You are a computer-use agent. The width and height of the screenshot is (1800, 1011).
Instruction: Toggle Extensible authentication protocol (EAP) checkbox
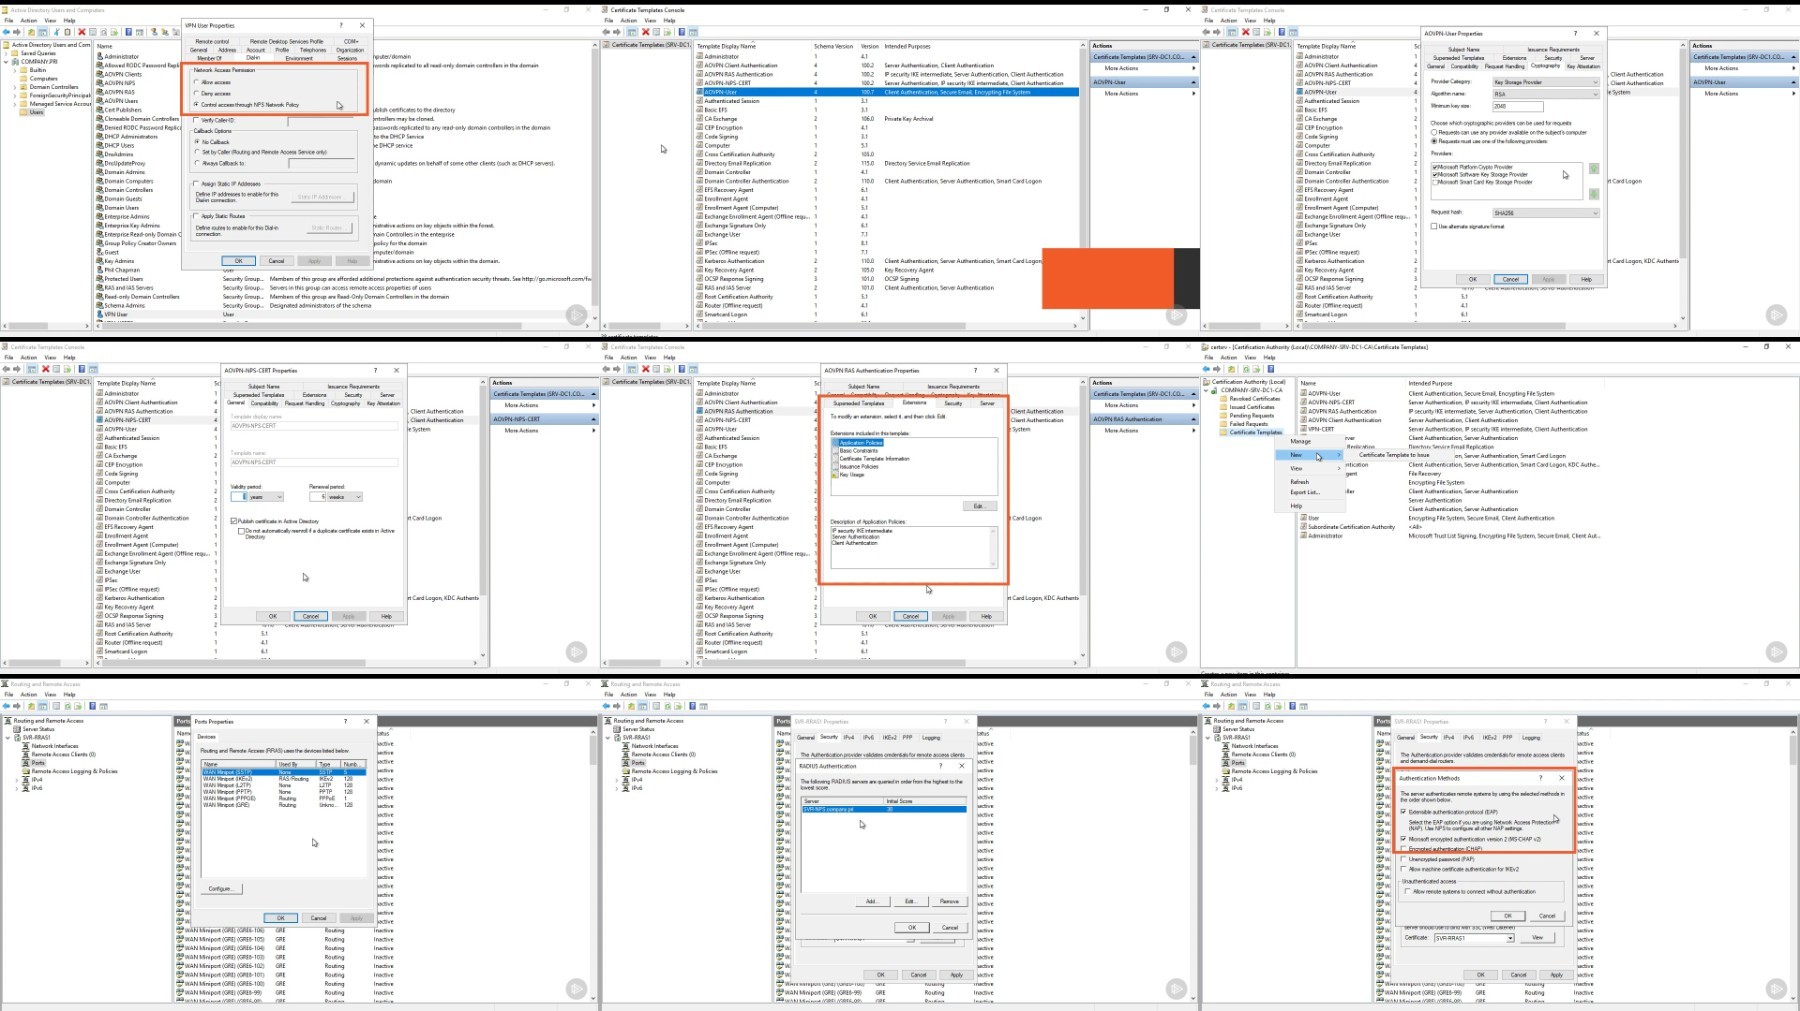click(x=1405, y=812)
